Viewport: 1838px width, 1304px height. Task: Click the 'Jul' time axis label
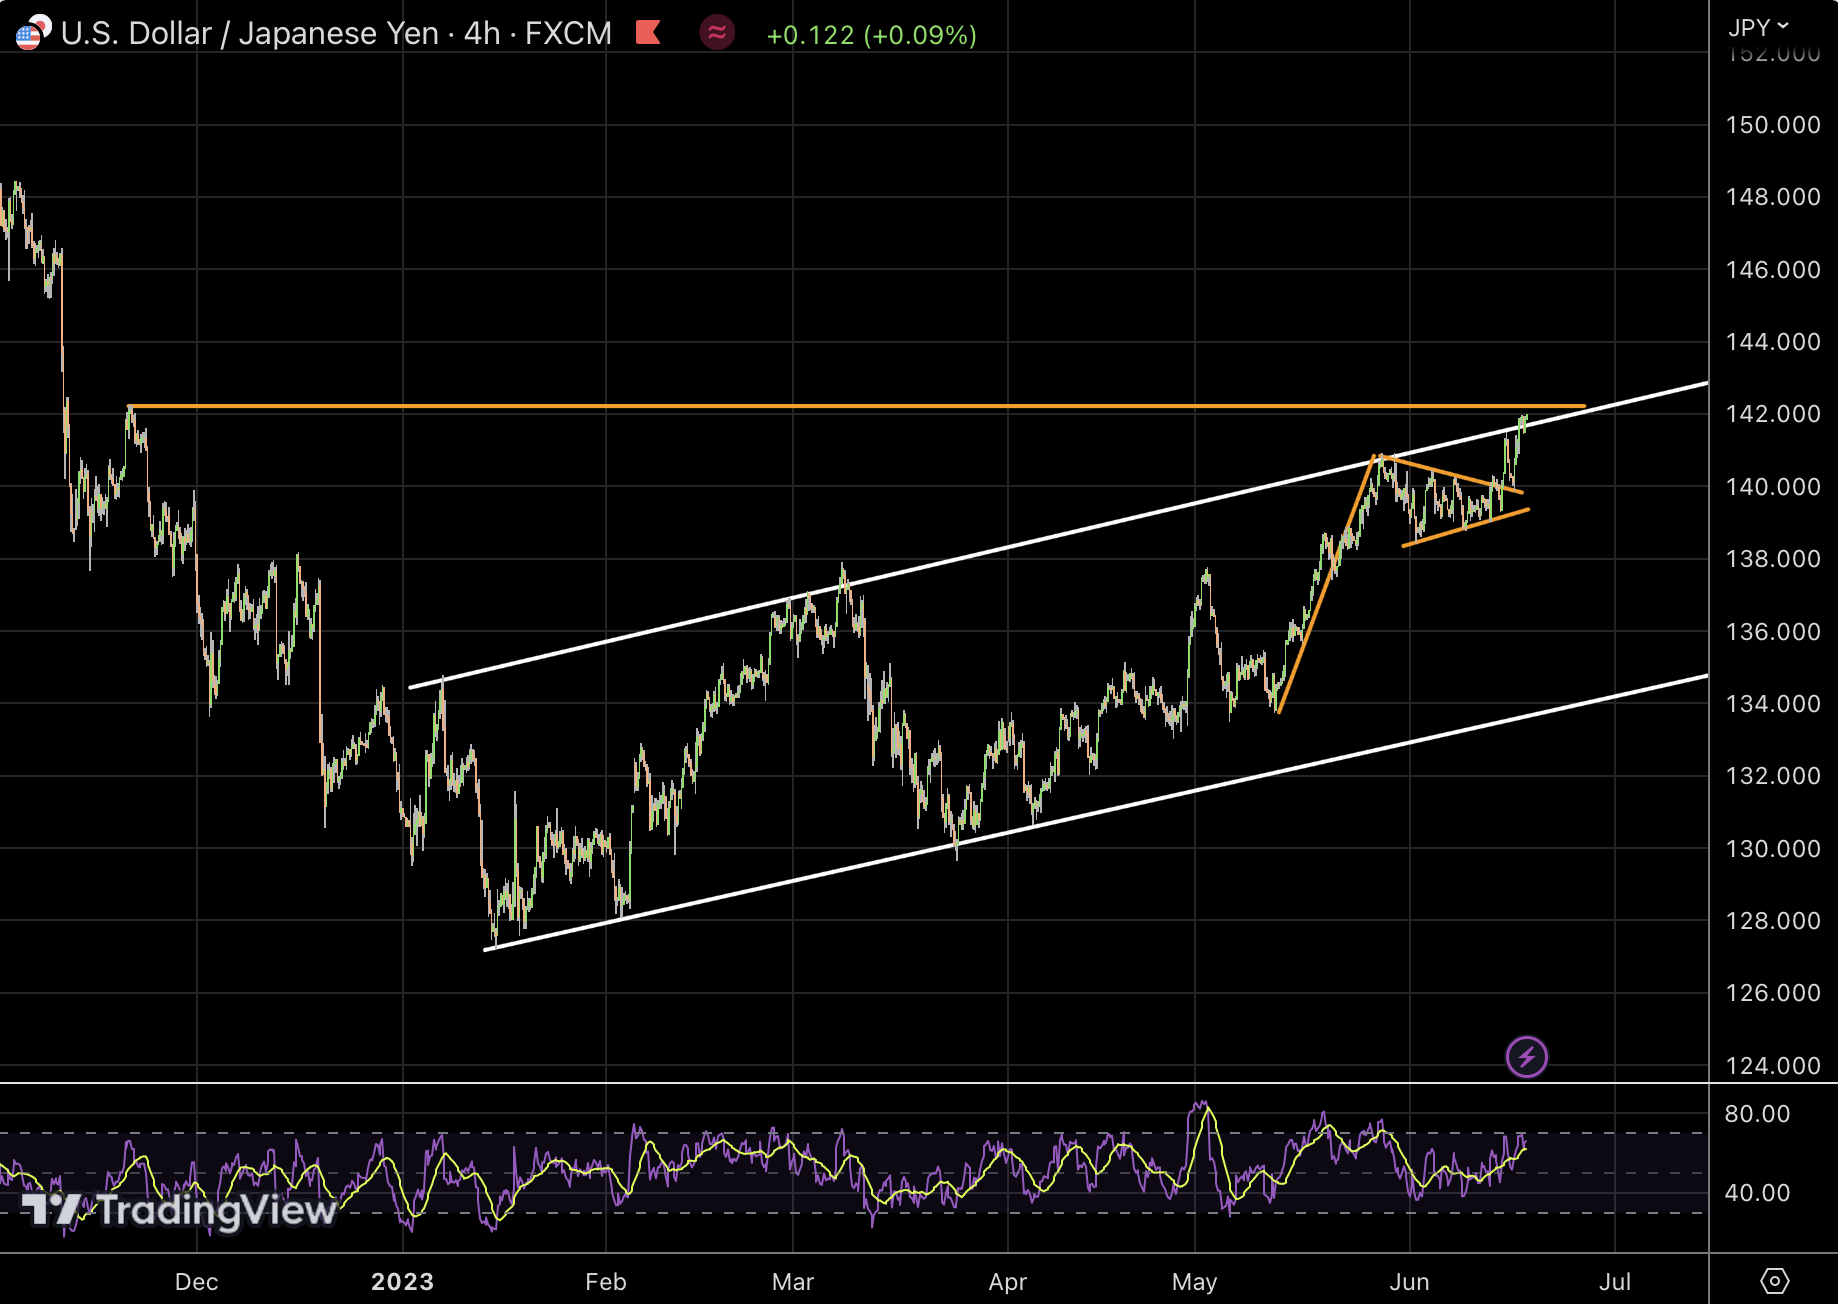pos(1615,1282)
